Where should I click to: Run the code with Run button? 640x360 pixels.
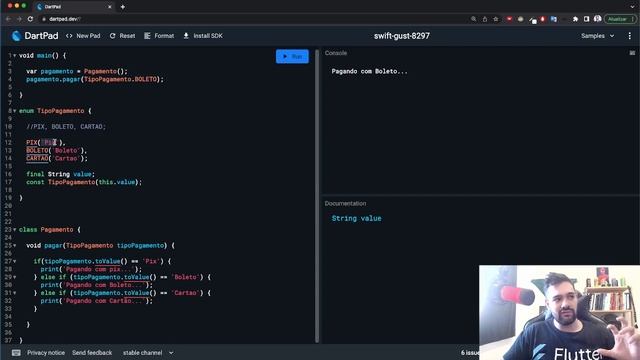click(292, 56)
